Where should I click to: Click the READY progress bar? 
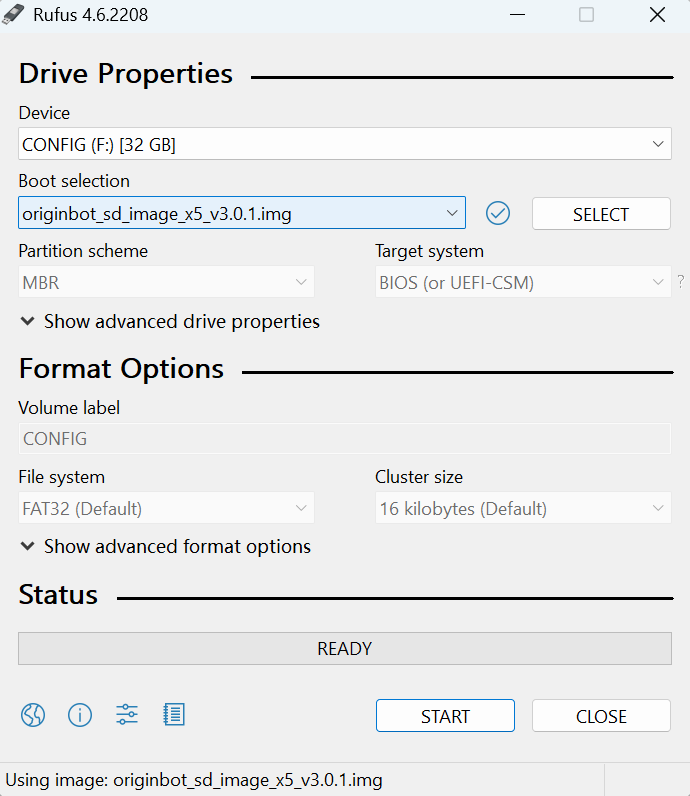pyautogui.click(x=345, y=648)
